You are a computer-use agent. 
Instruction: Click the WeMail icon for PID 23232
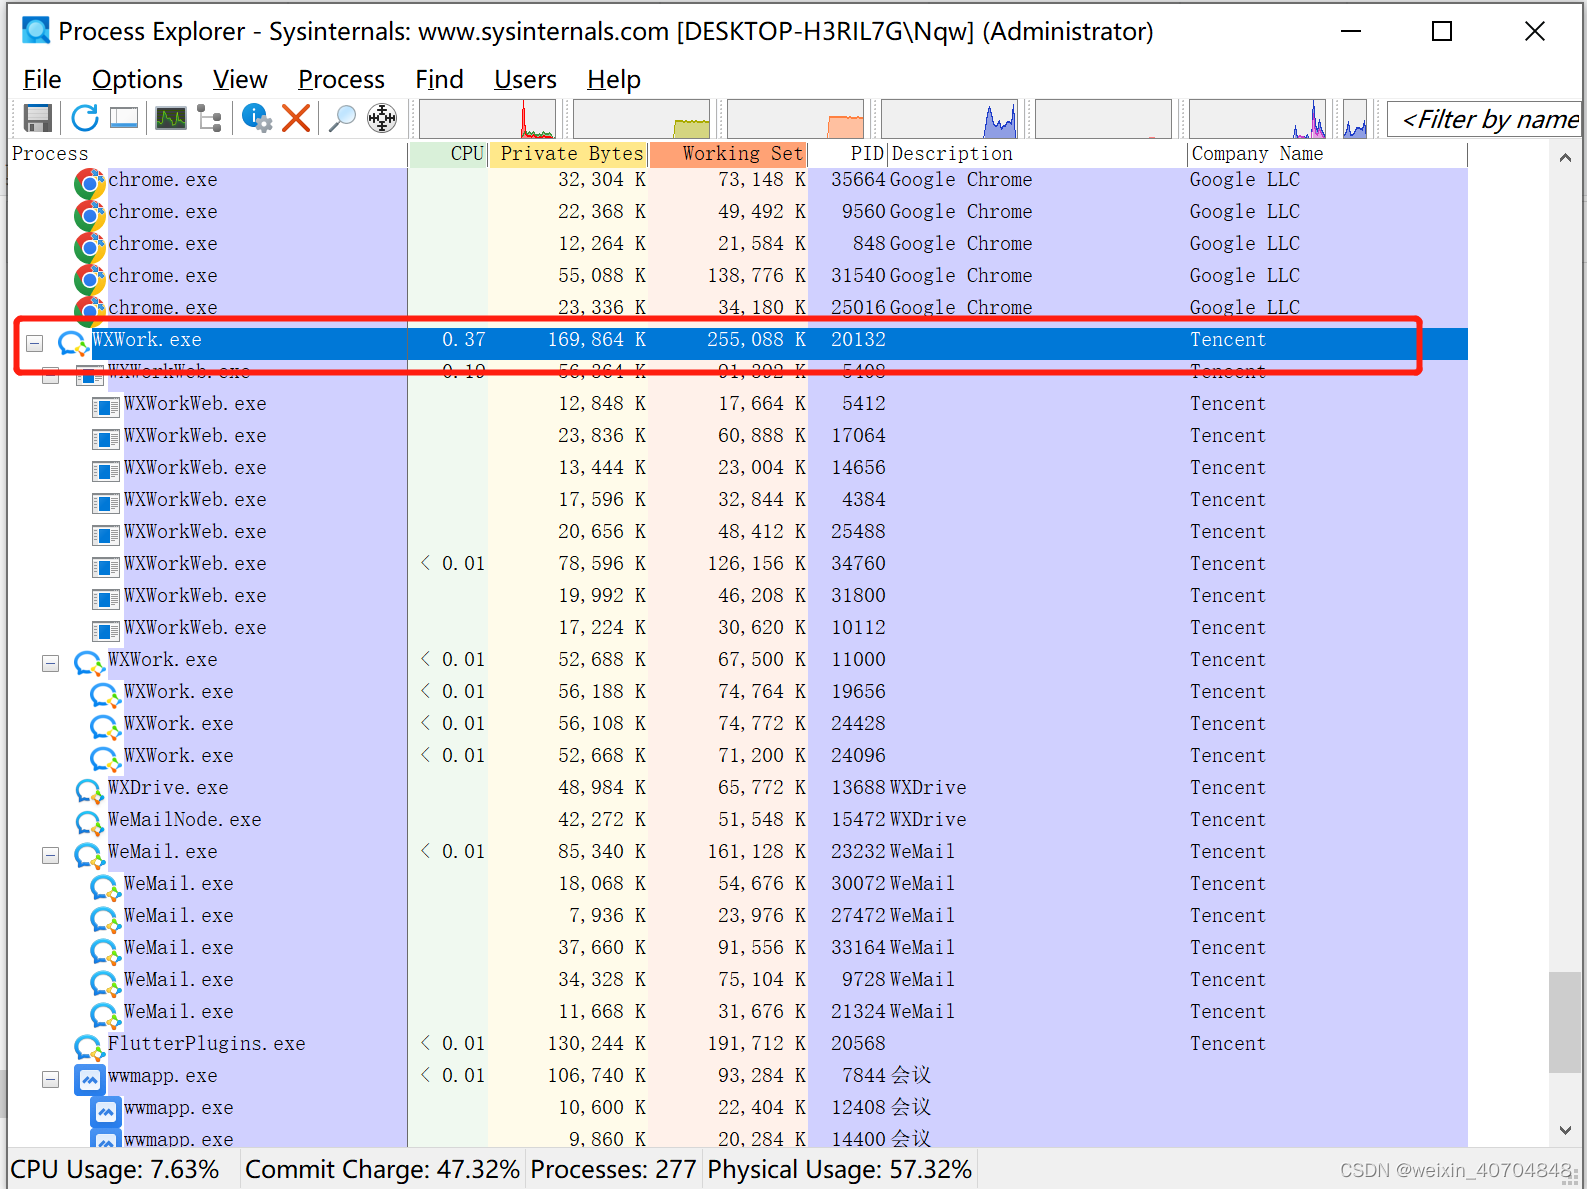click(x=89, y=854)
